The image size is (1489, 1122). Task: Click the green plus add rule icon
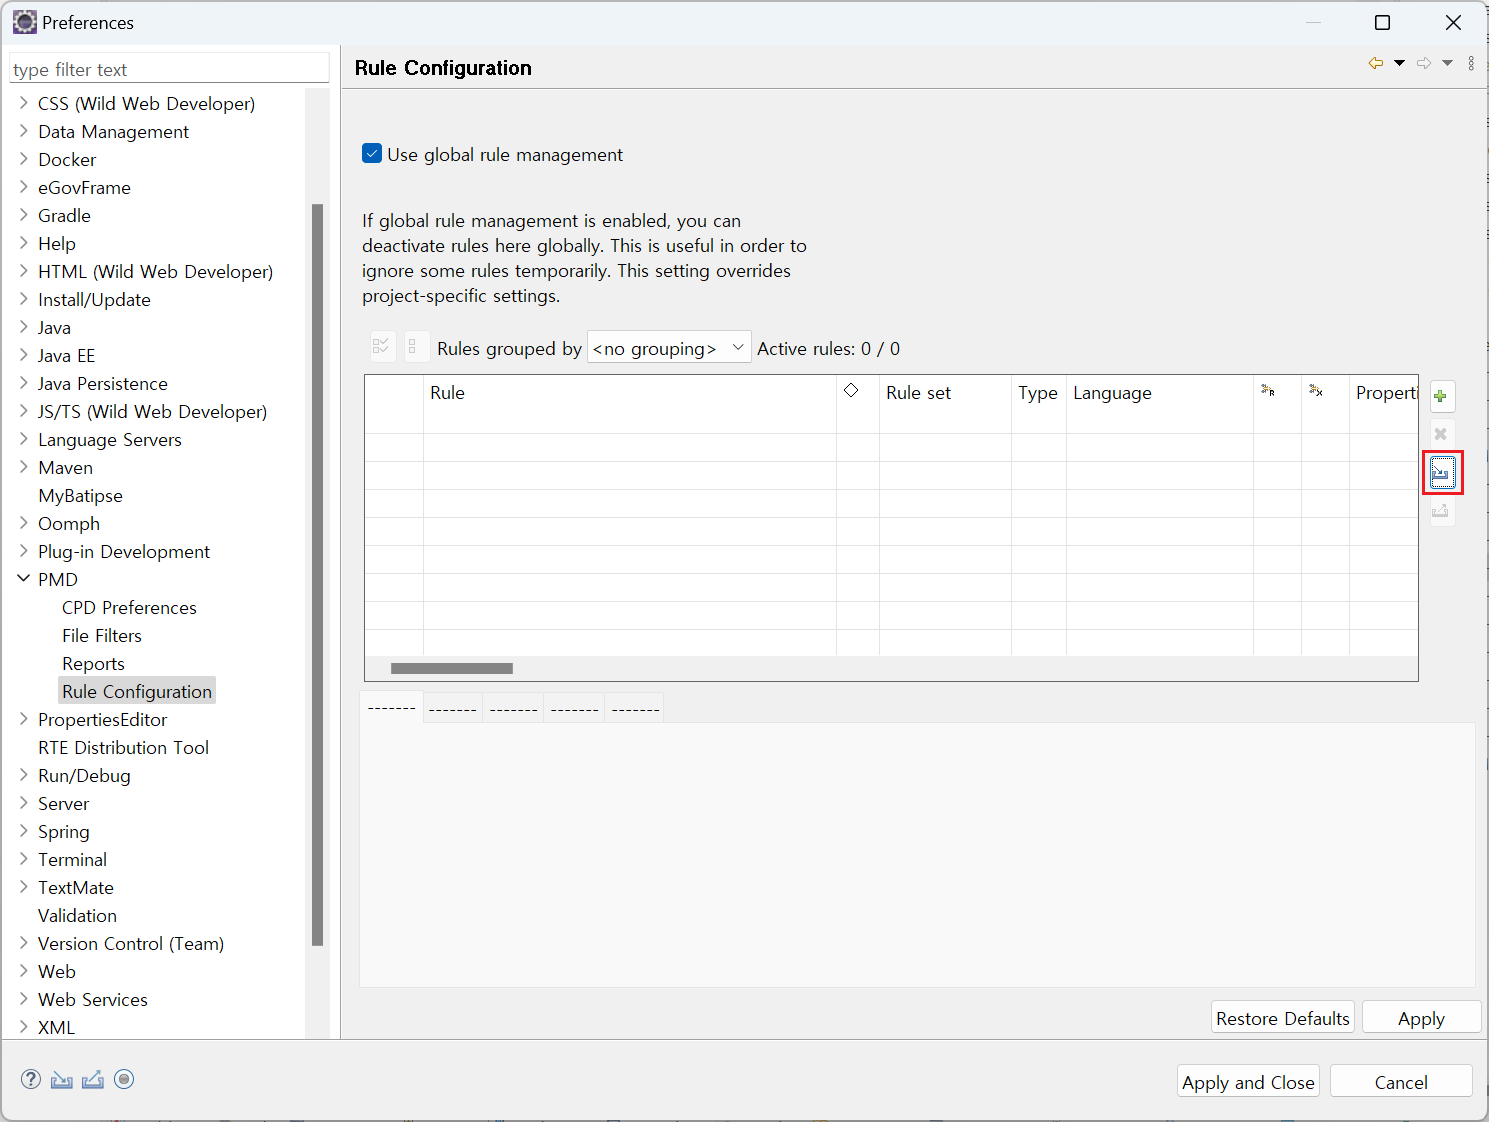1441,396
